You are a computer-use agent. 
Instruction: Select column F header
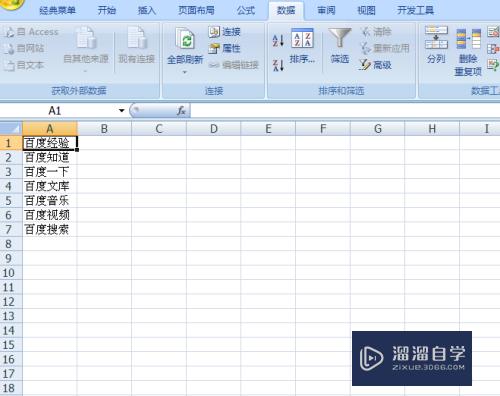pyautogui.click(x=323, y=129)
